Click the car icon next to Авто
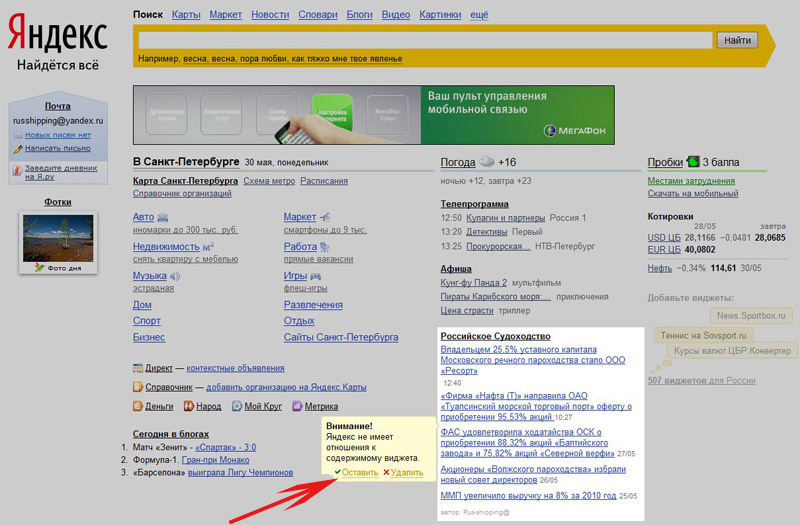This screenshot has height=525, width=800. pyautogui.click(x=163, y=217)
